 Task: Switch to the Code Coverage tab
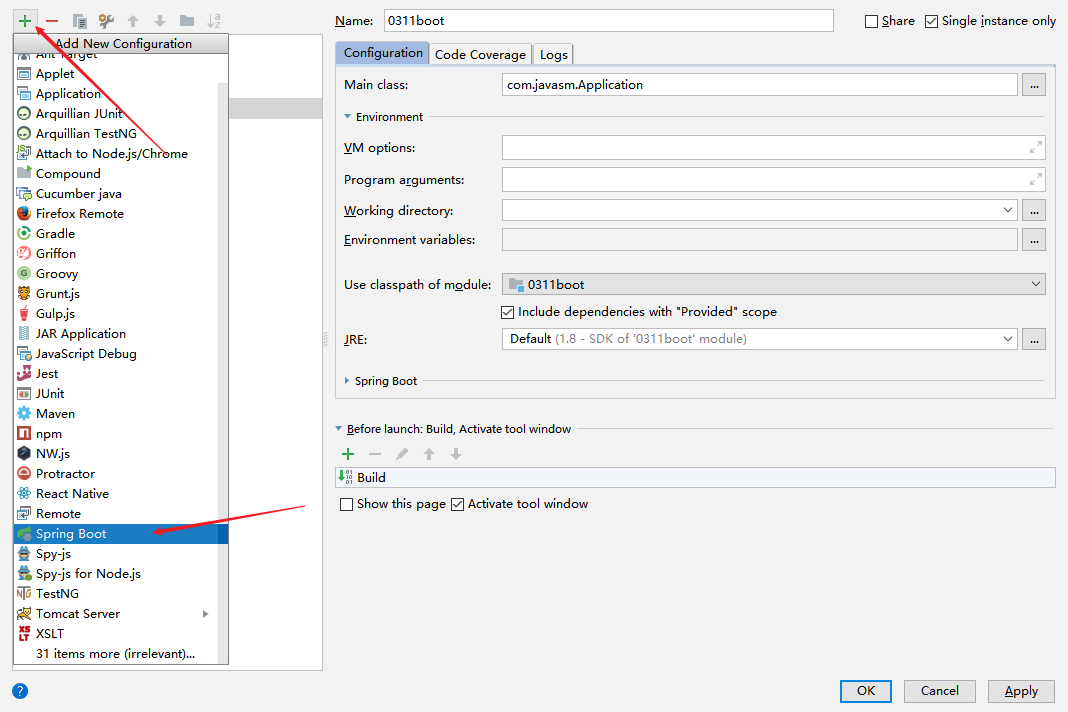tap(480, 55)
